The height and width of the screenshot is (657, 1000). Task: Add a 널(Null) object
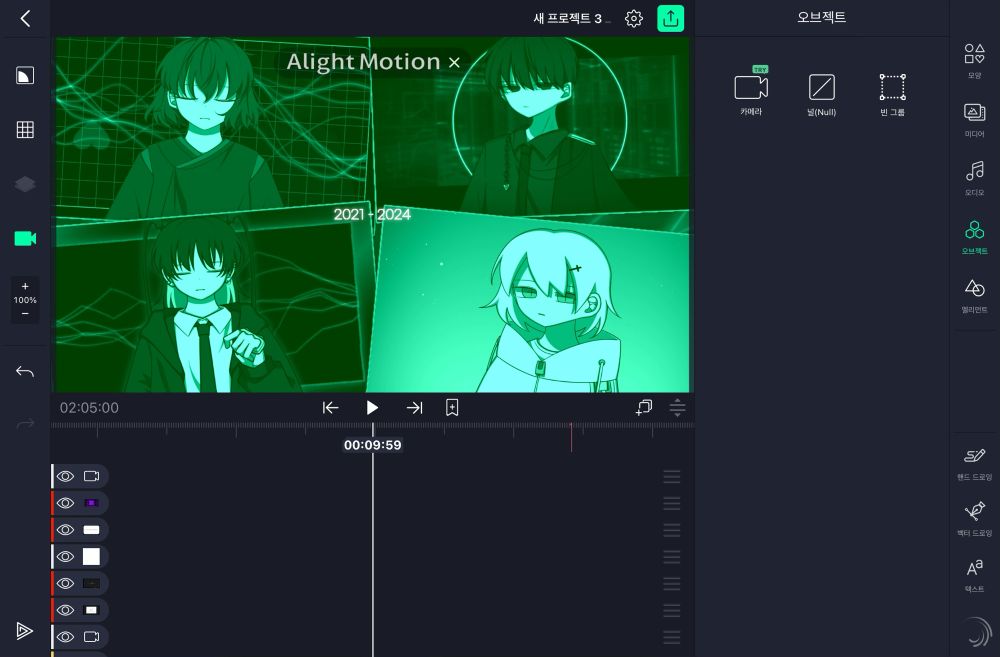click(x=821, y=94)
